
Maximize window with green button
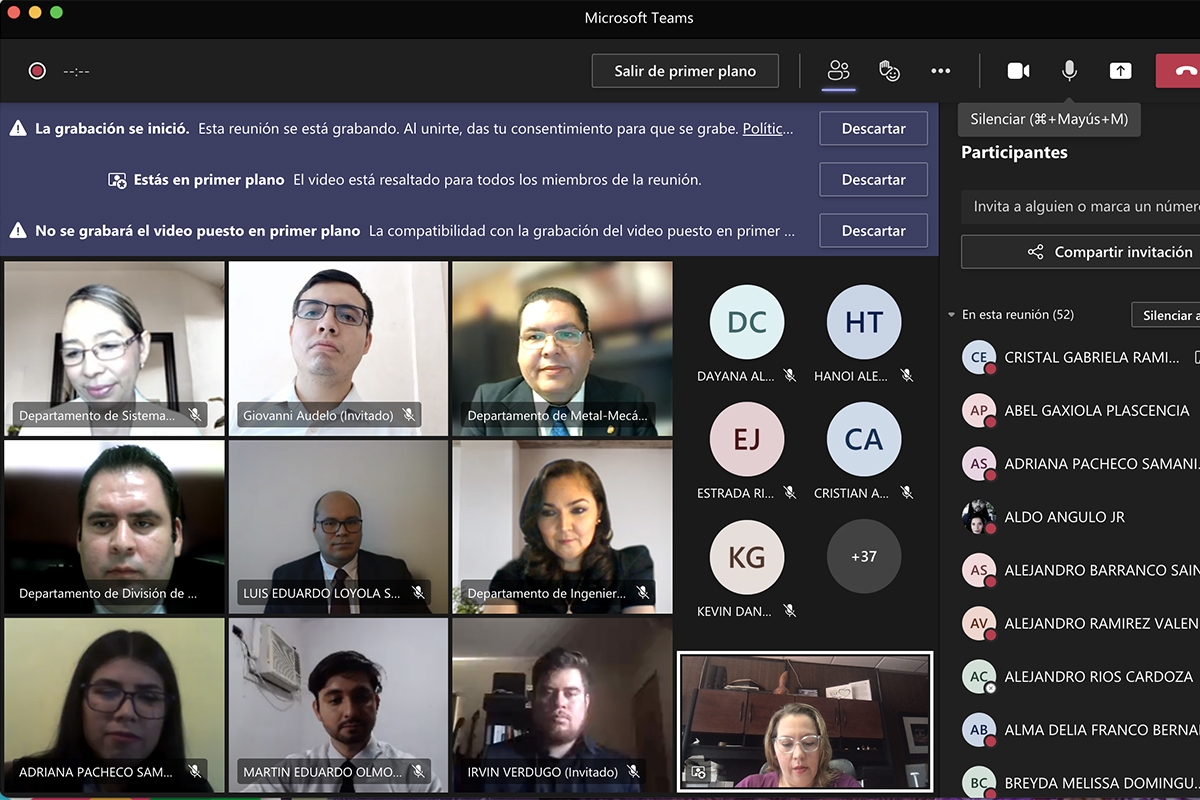click(x=56, y=12)
